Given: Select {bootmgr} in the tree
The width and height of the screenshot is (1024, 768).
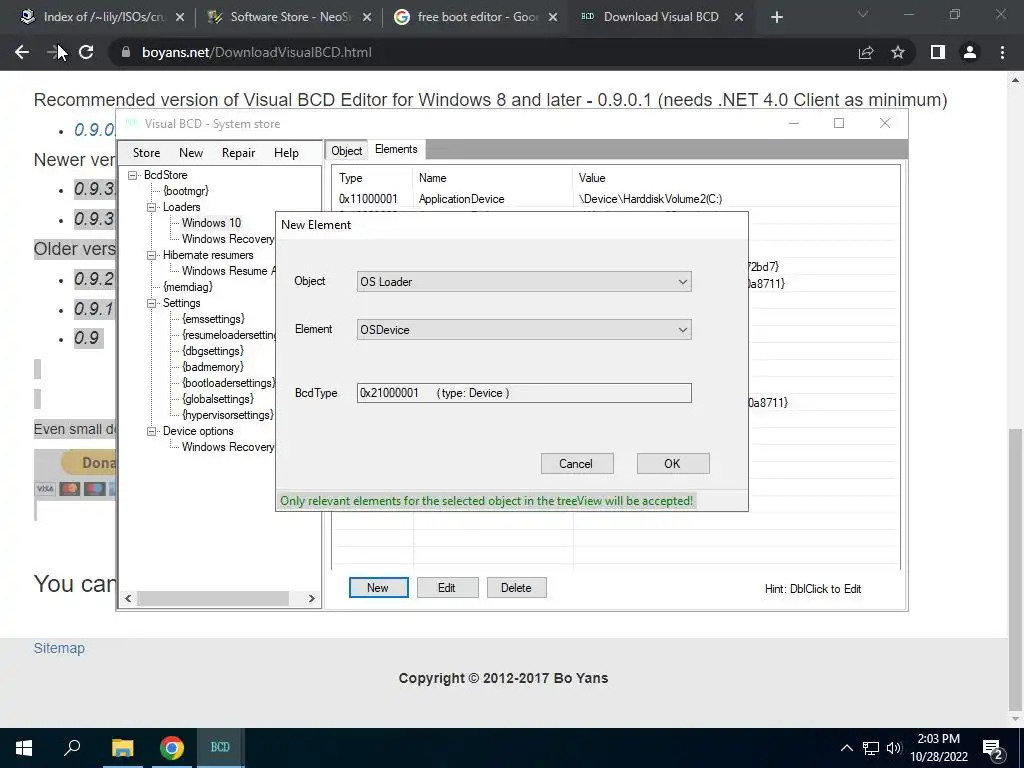Looking at the screenshot, I should point(186,191).
